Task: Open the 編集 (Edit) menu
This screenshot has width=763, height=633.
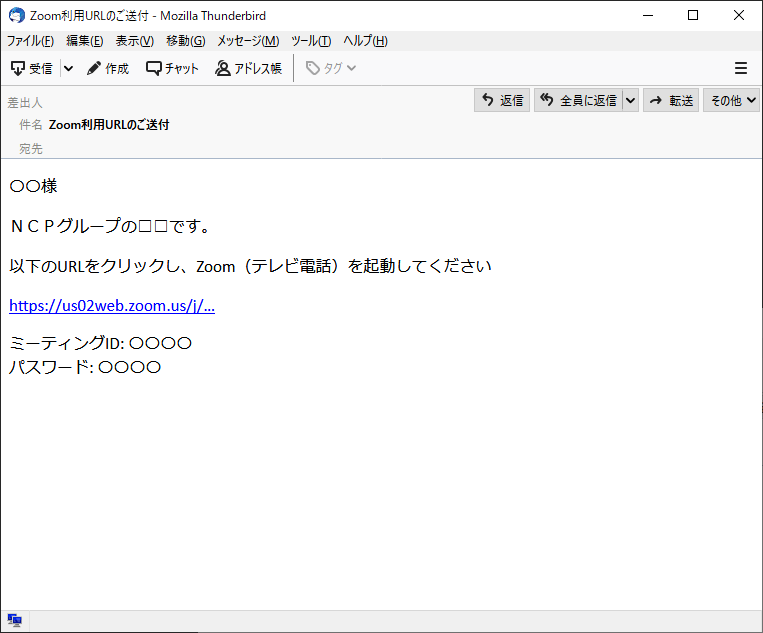Action: [84, 41]
